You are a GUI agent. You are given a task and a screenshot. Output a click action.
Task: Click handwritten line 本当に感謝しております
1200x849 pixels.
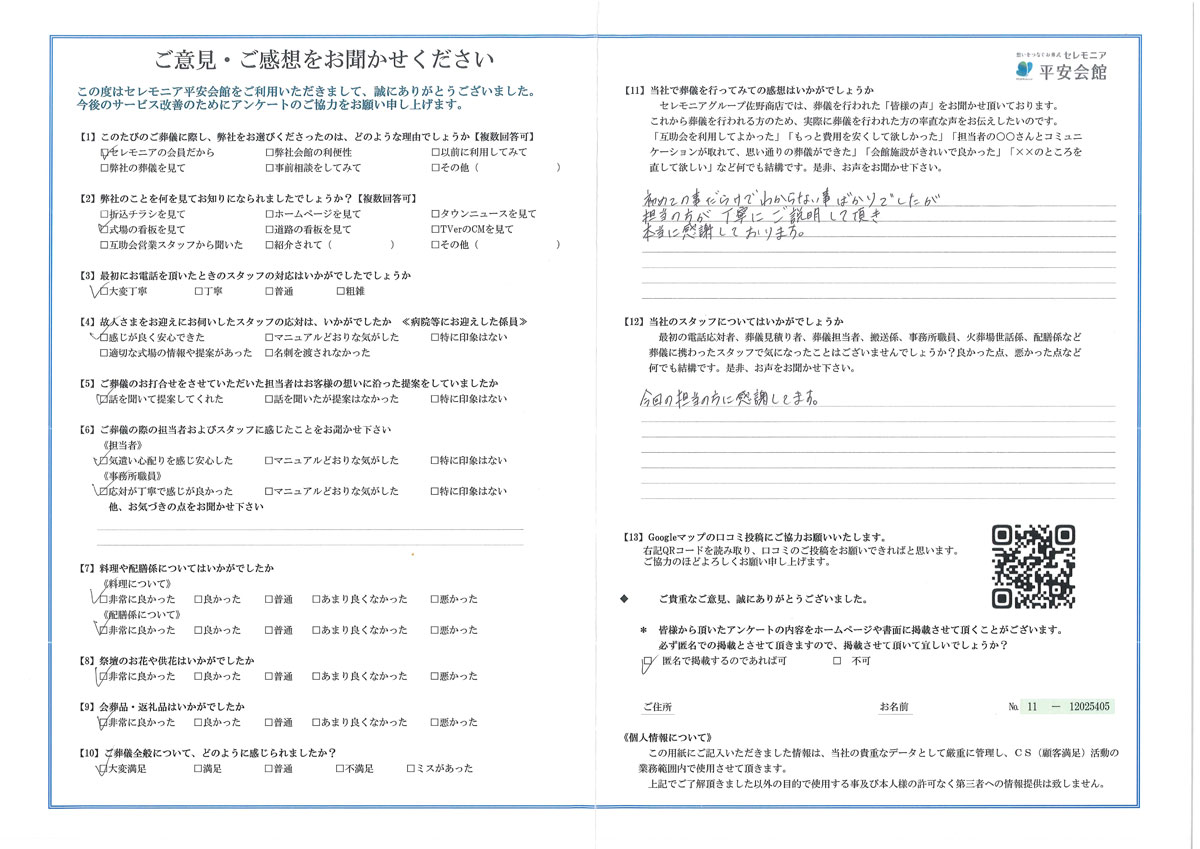click(x=723, y=232)
